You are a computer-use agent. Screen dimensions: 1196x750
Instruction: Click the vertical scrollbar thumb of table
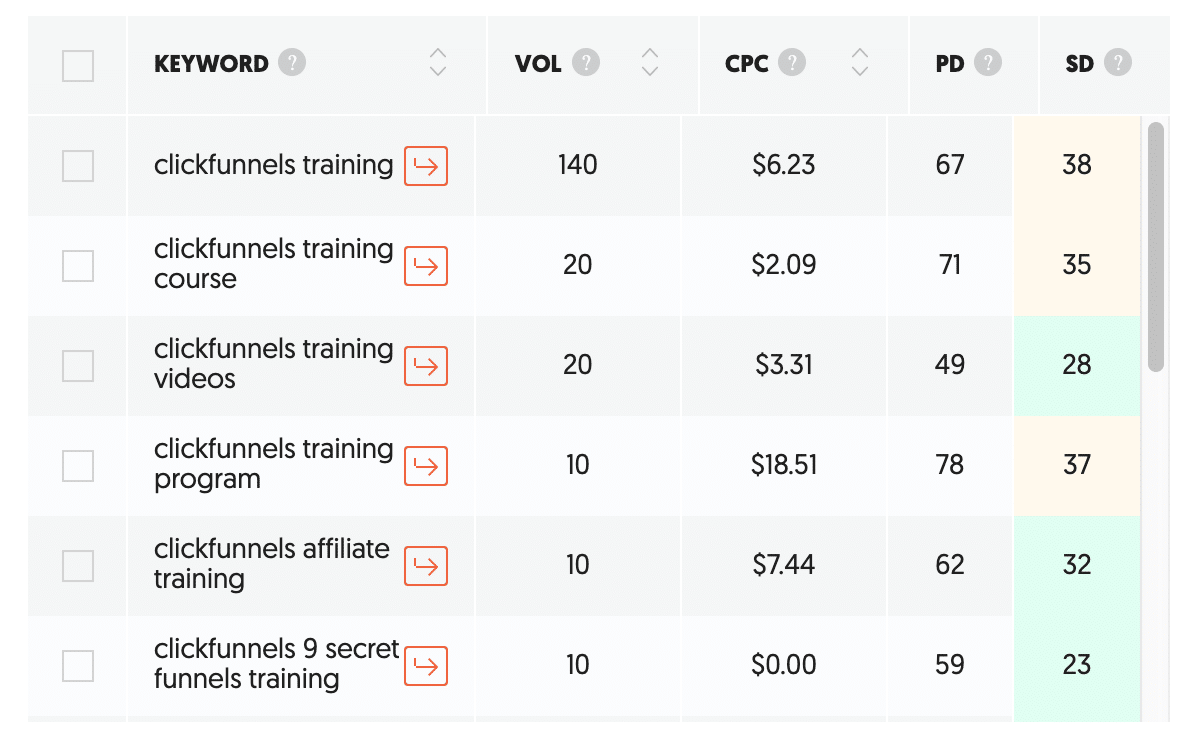tap(1156, 246)
